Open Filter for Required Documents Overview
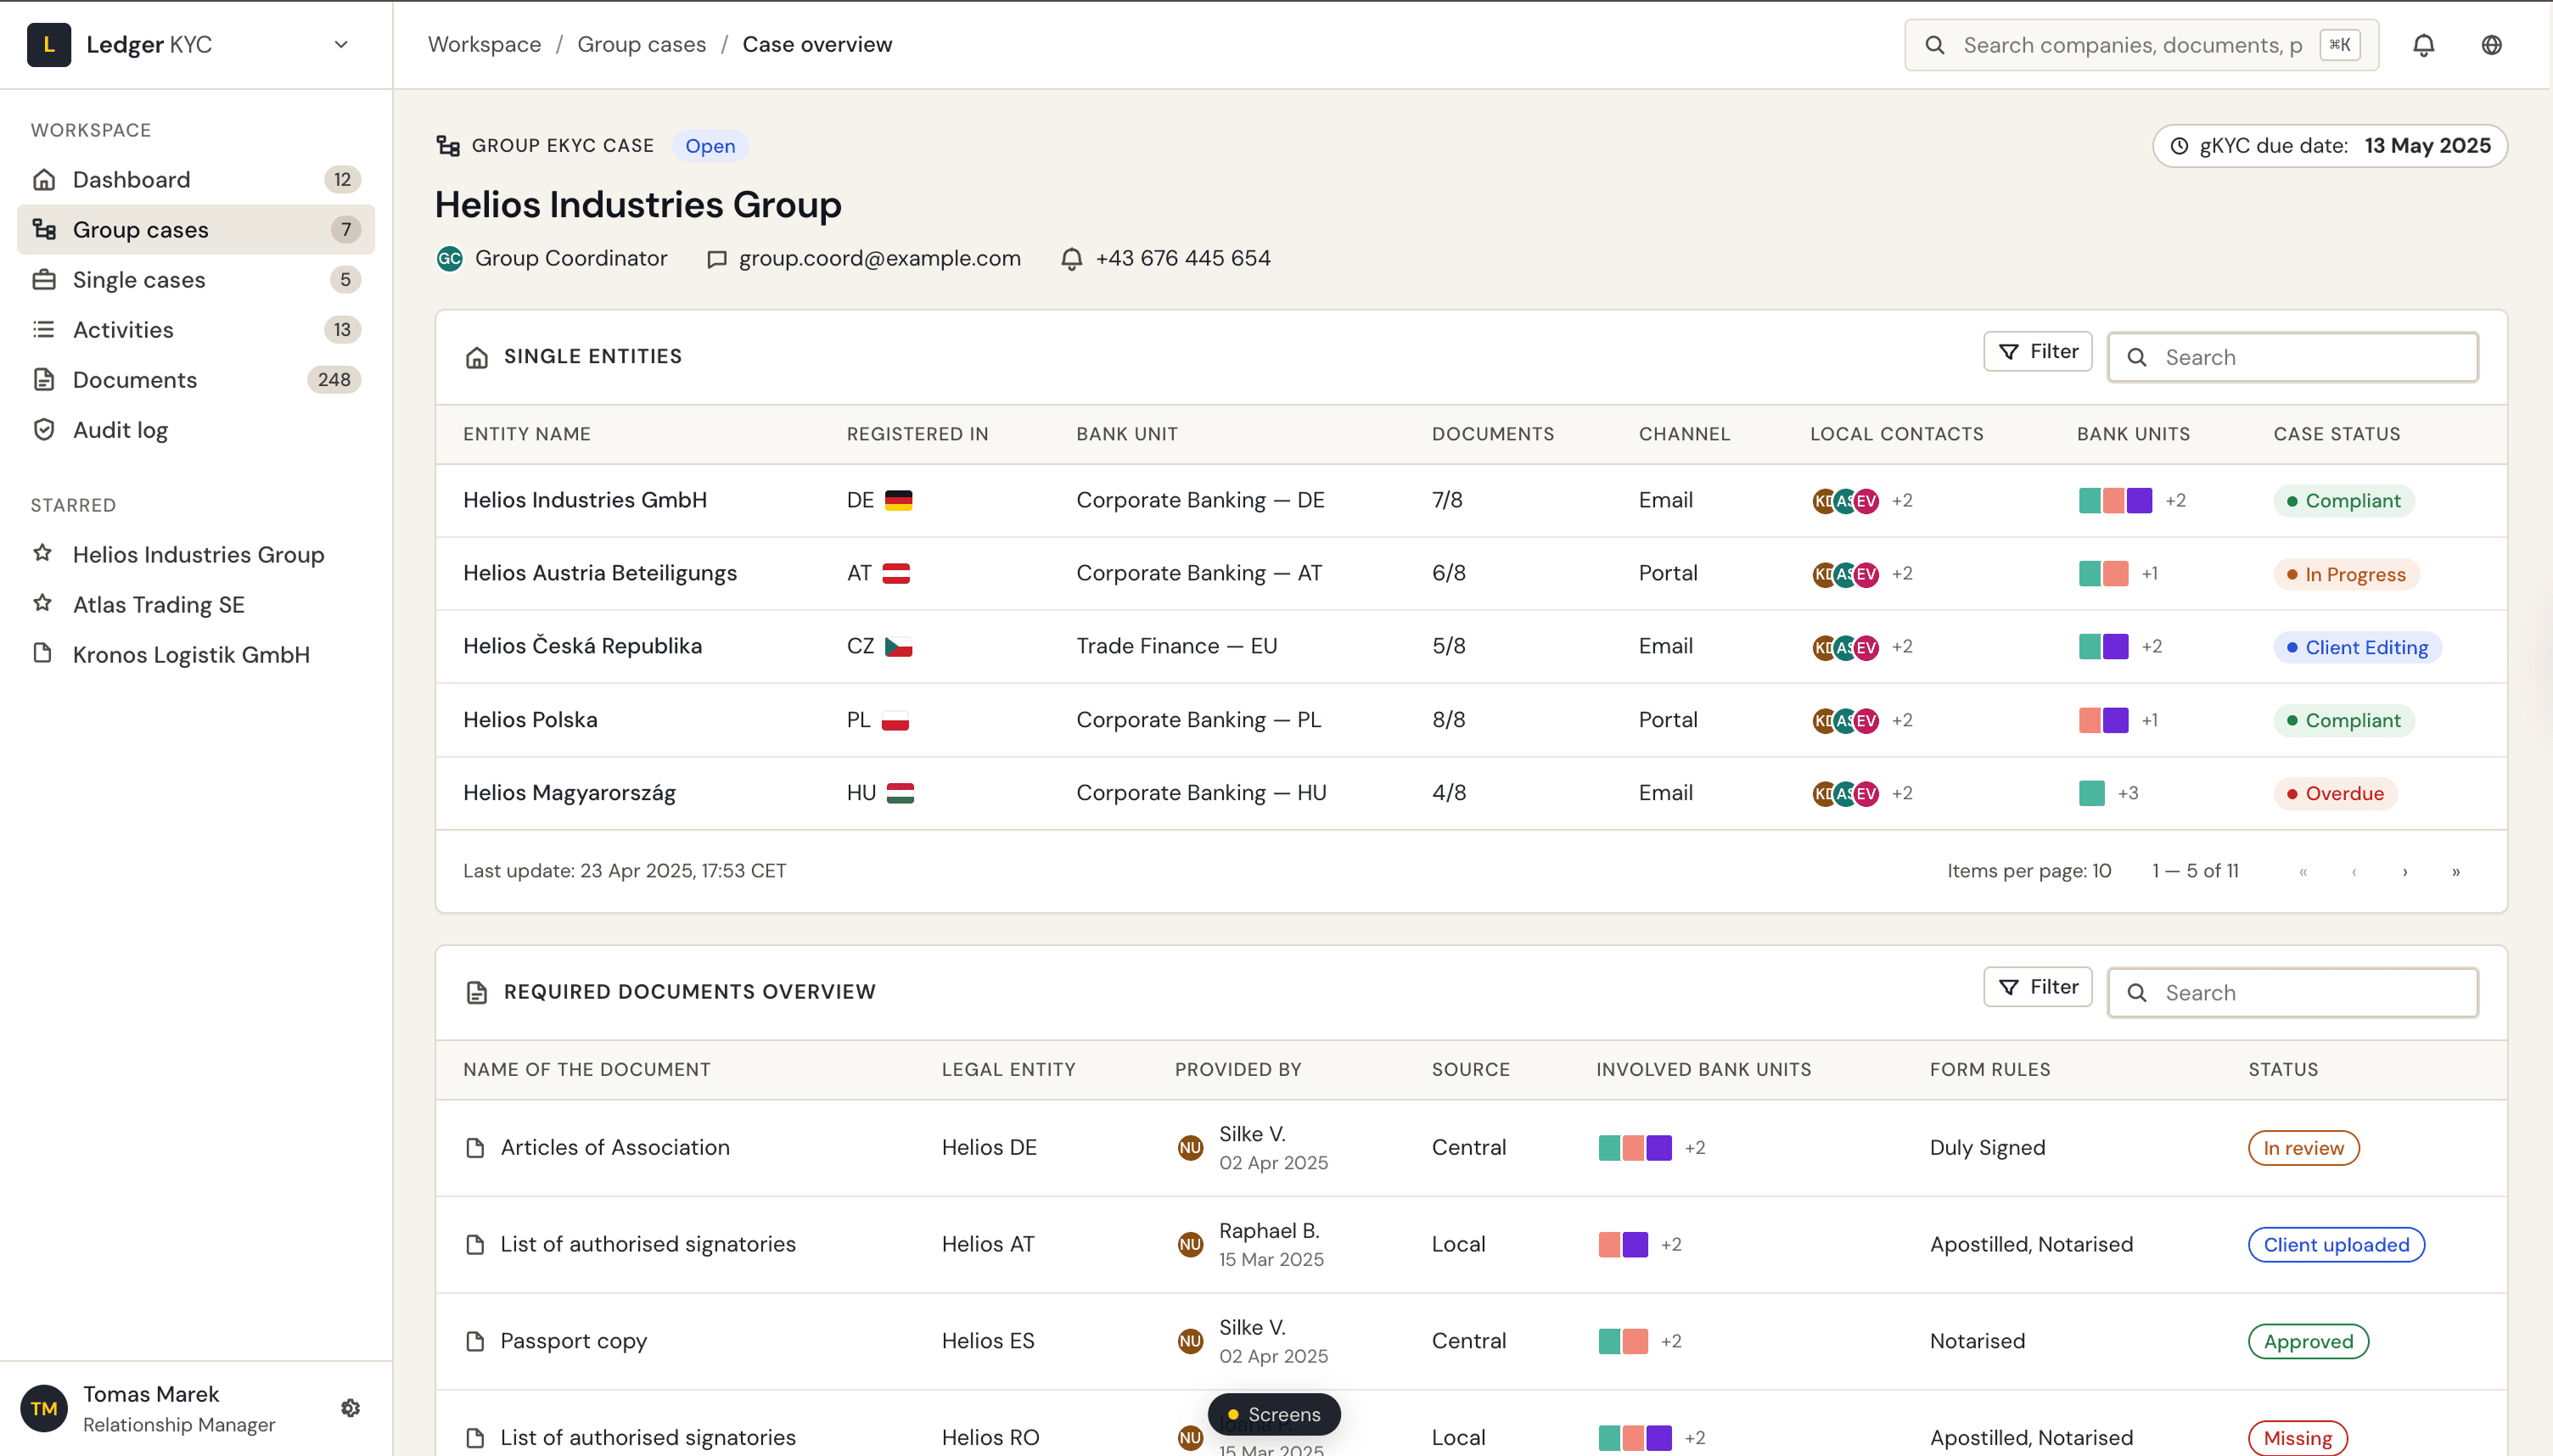This screenshot has height=1456, width=2553. click(2037, 986)
